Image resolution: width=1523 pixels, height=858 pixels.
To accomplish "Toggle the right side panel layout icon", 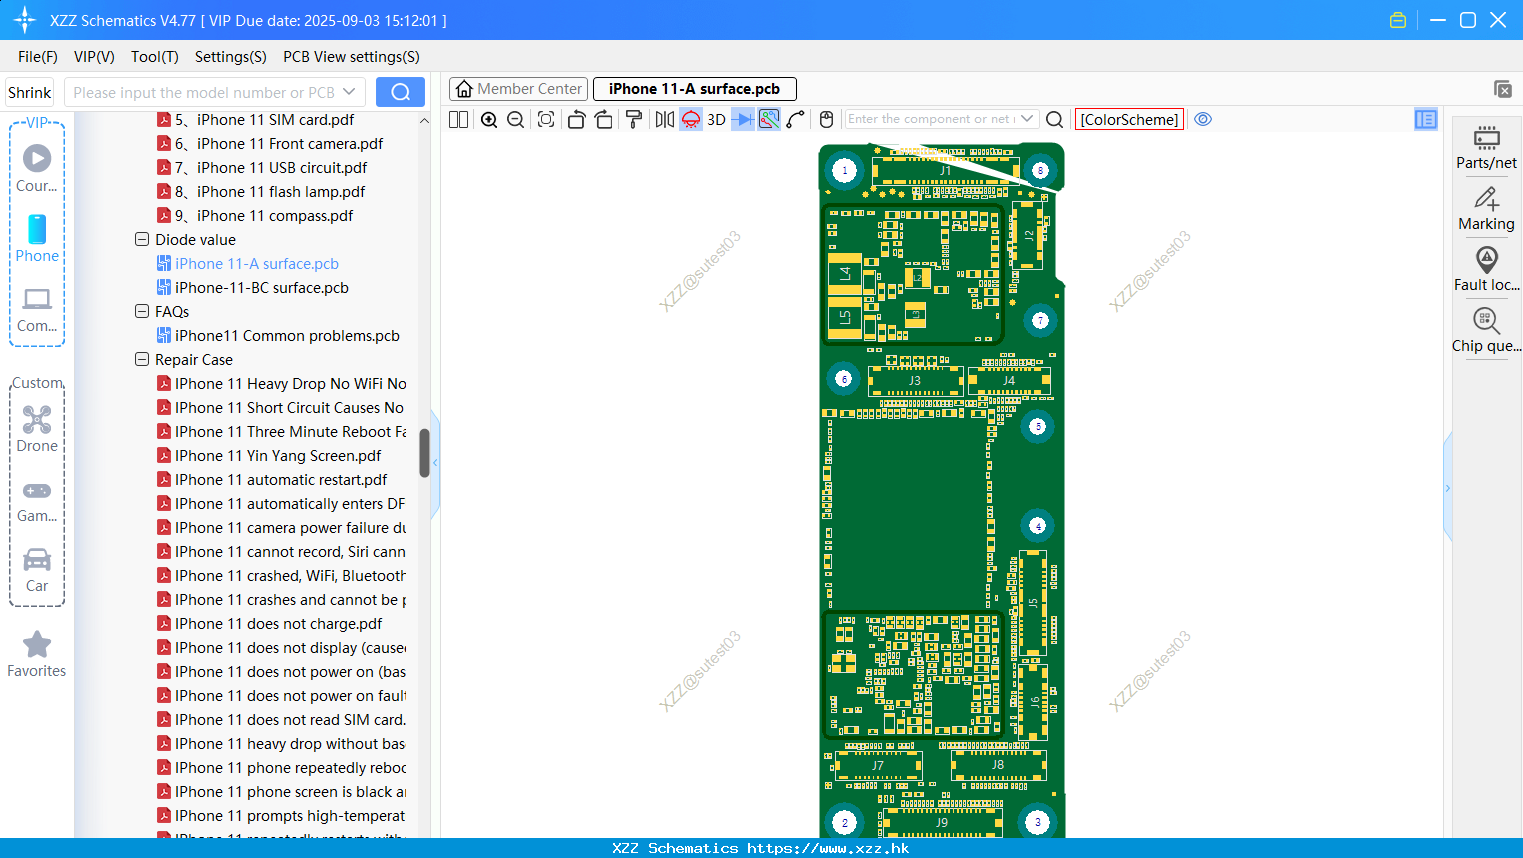I will [1426, 119].
